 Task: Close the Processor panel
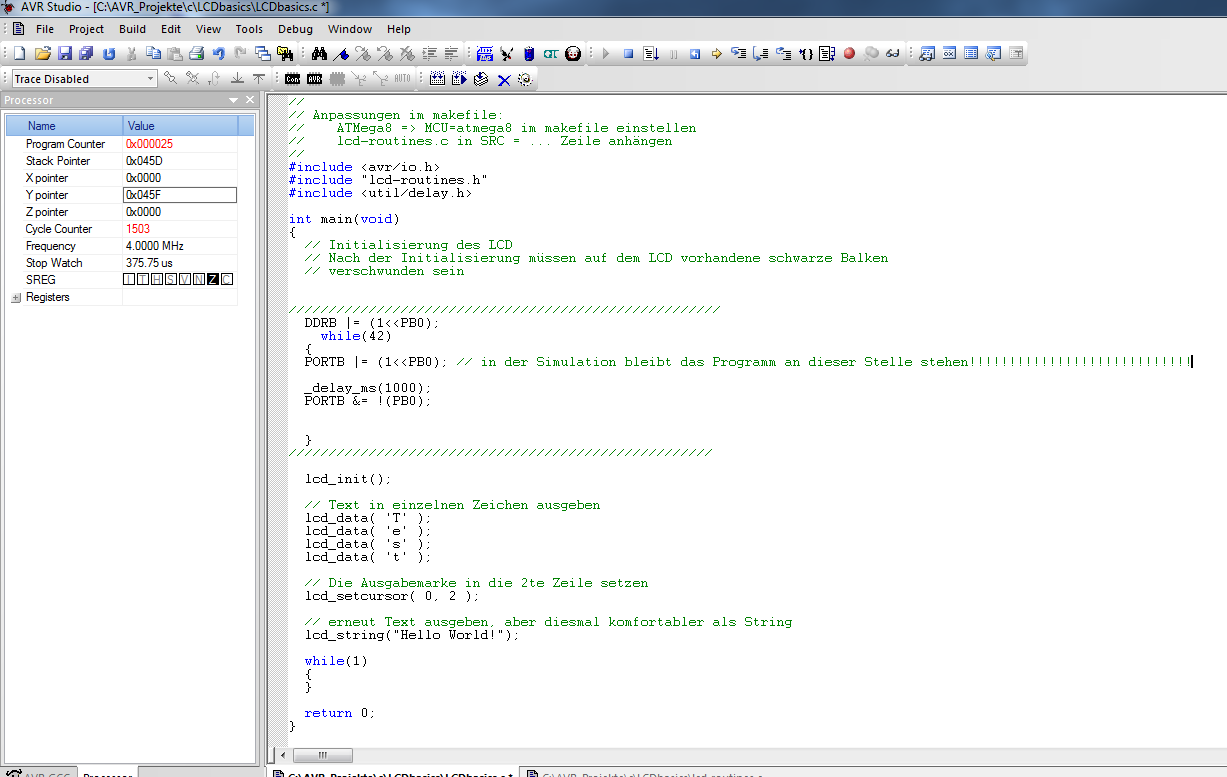pyautogui.click(x=250, y=100)
